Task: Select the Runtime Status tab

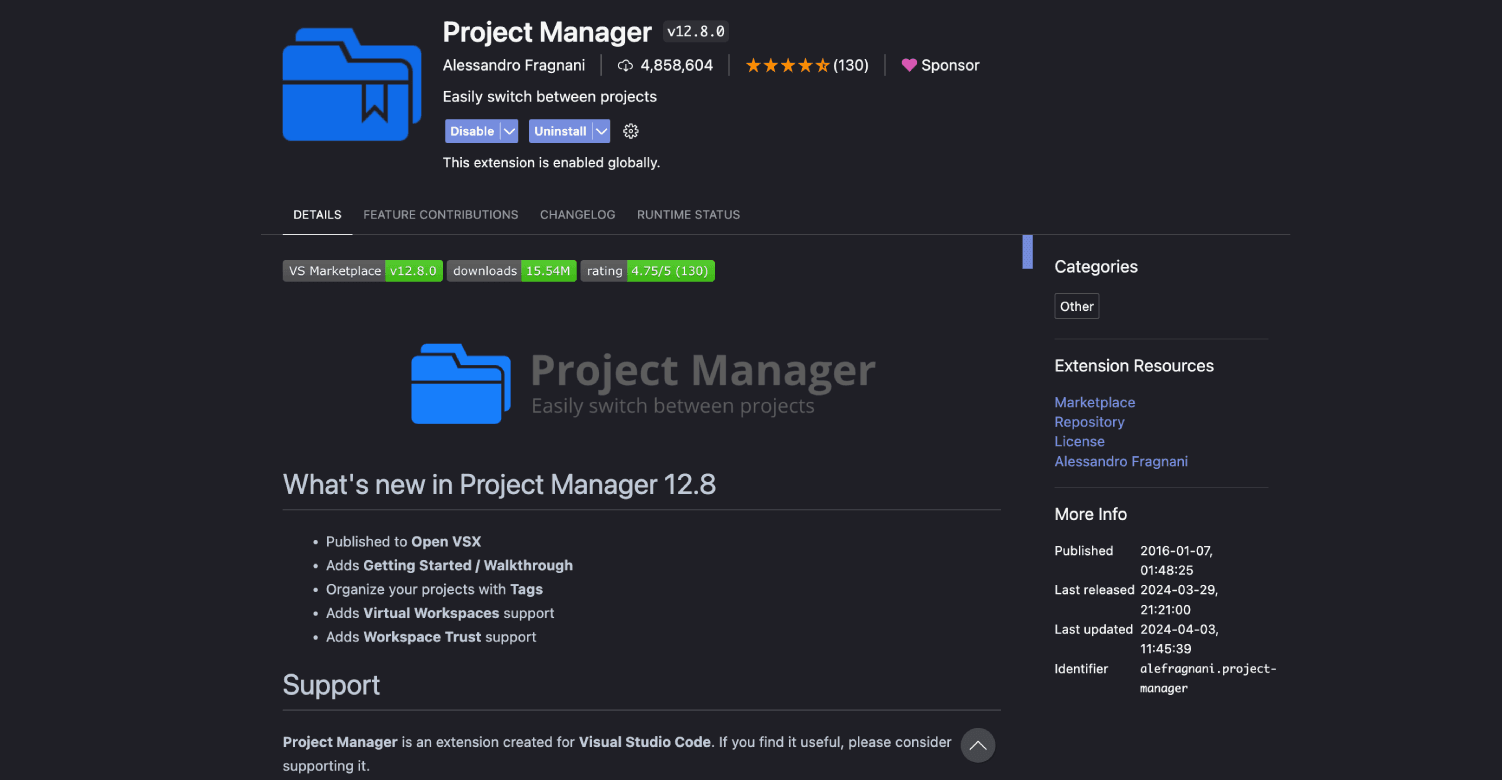Action: [688, 215]
